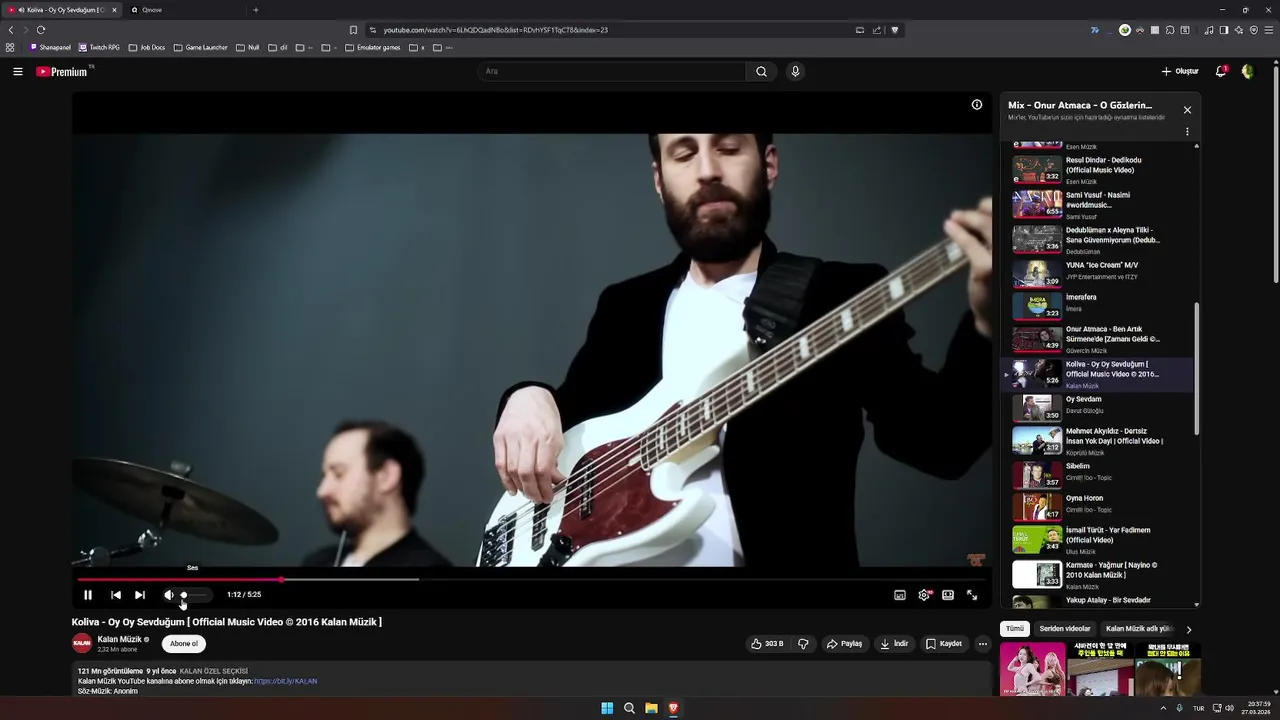This screenshot has height=720, width=1280.
Task: Start voice search with microphone
Action: [795, 71]
